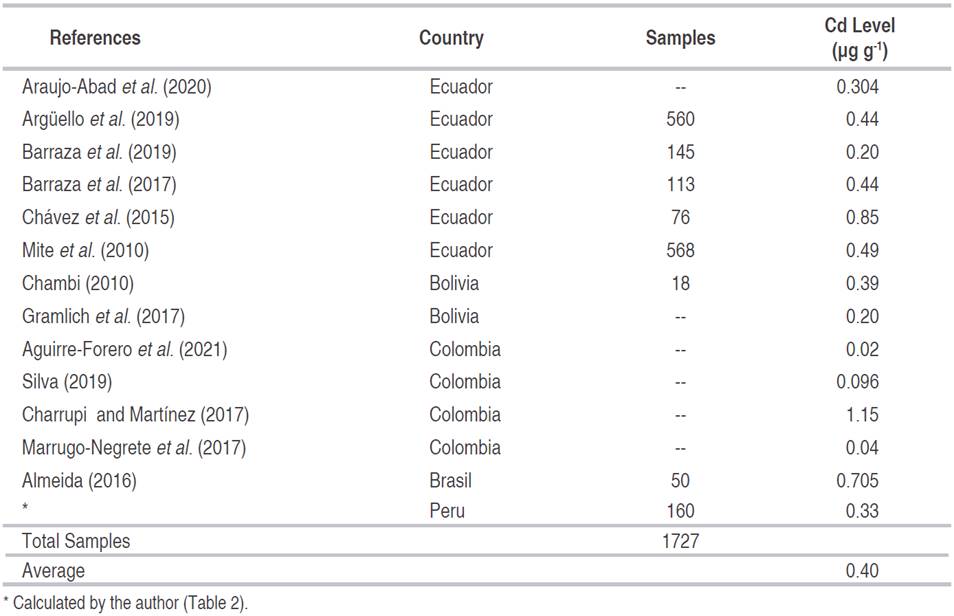Image resolution: width=954 pixels, height=616 pixels.
Task: Select the Gramlich et al. (2017) reference
Action: tap(103, 316)
